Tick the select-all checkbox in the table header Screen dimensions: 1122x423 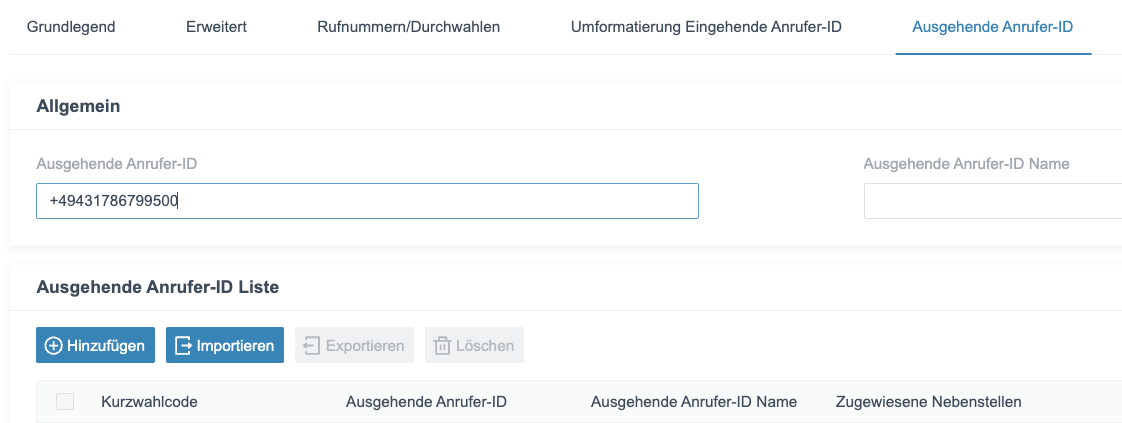65,402
